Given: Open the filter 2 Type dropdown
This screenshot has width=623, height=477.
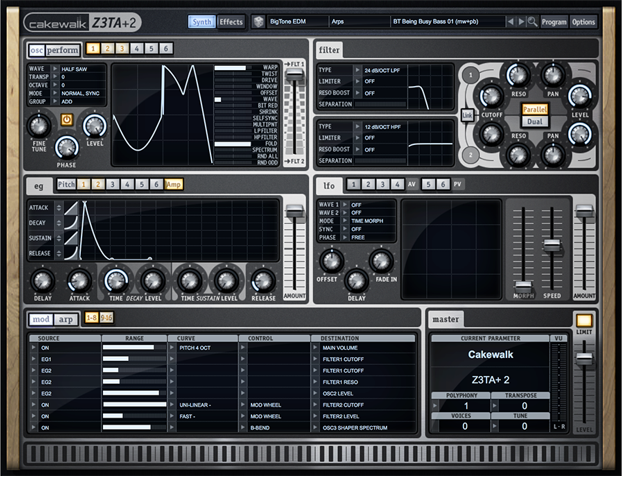Looking at the screenshot, I should coord(358,127).
